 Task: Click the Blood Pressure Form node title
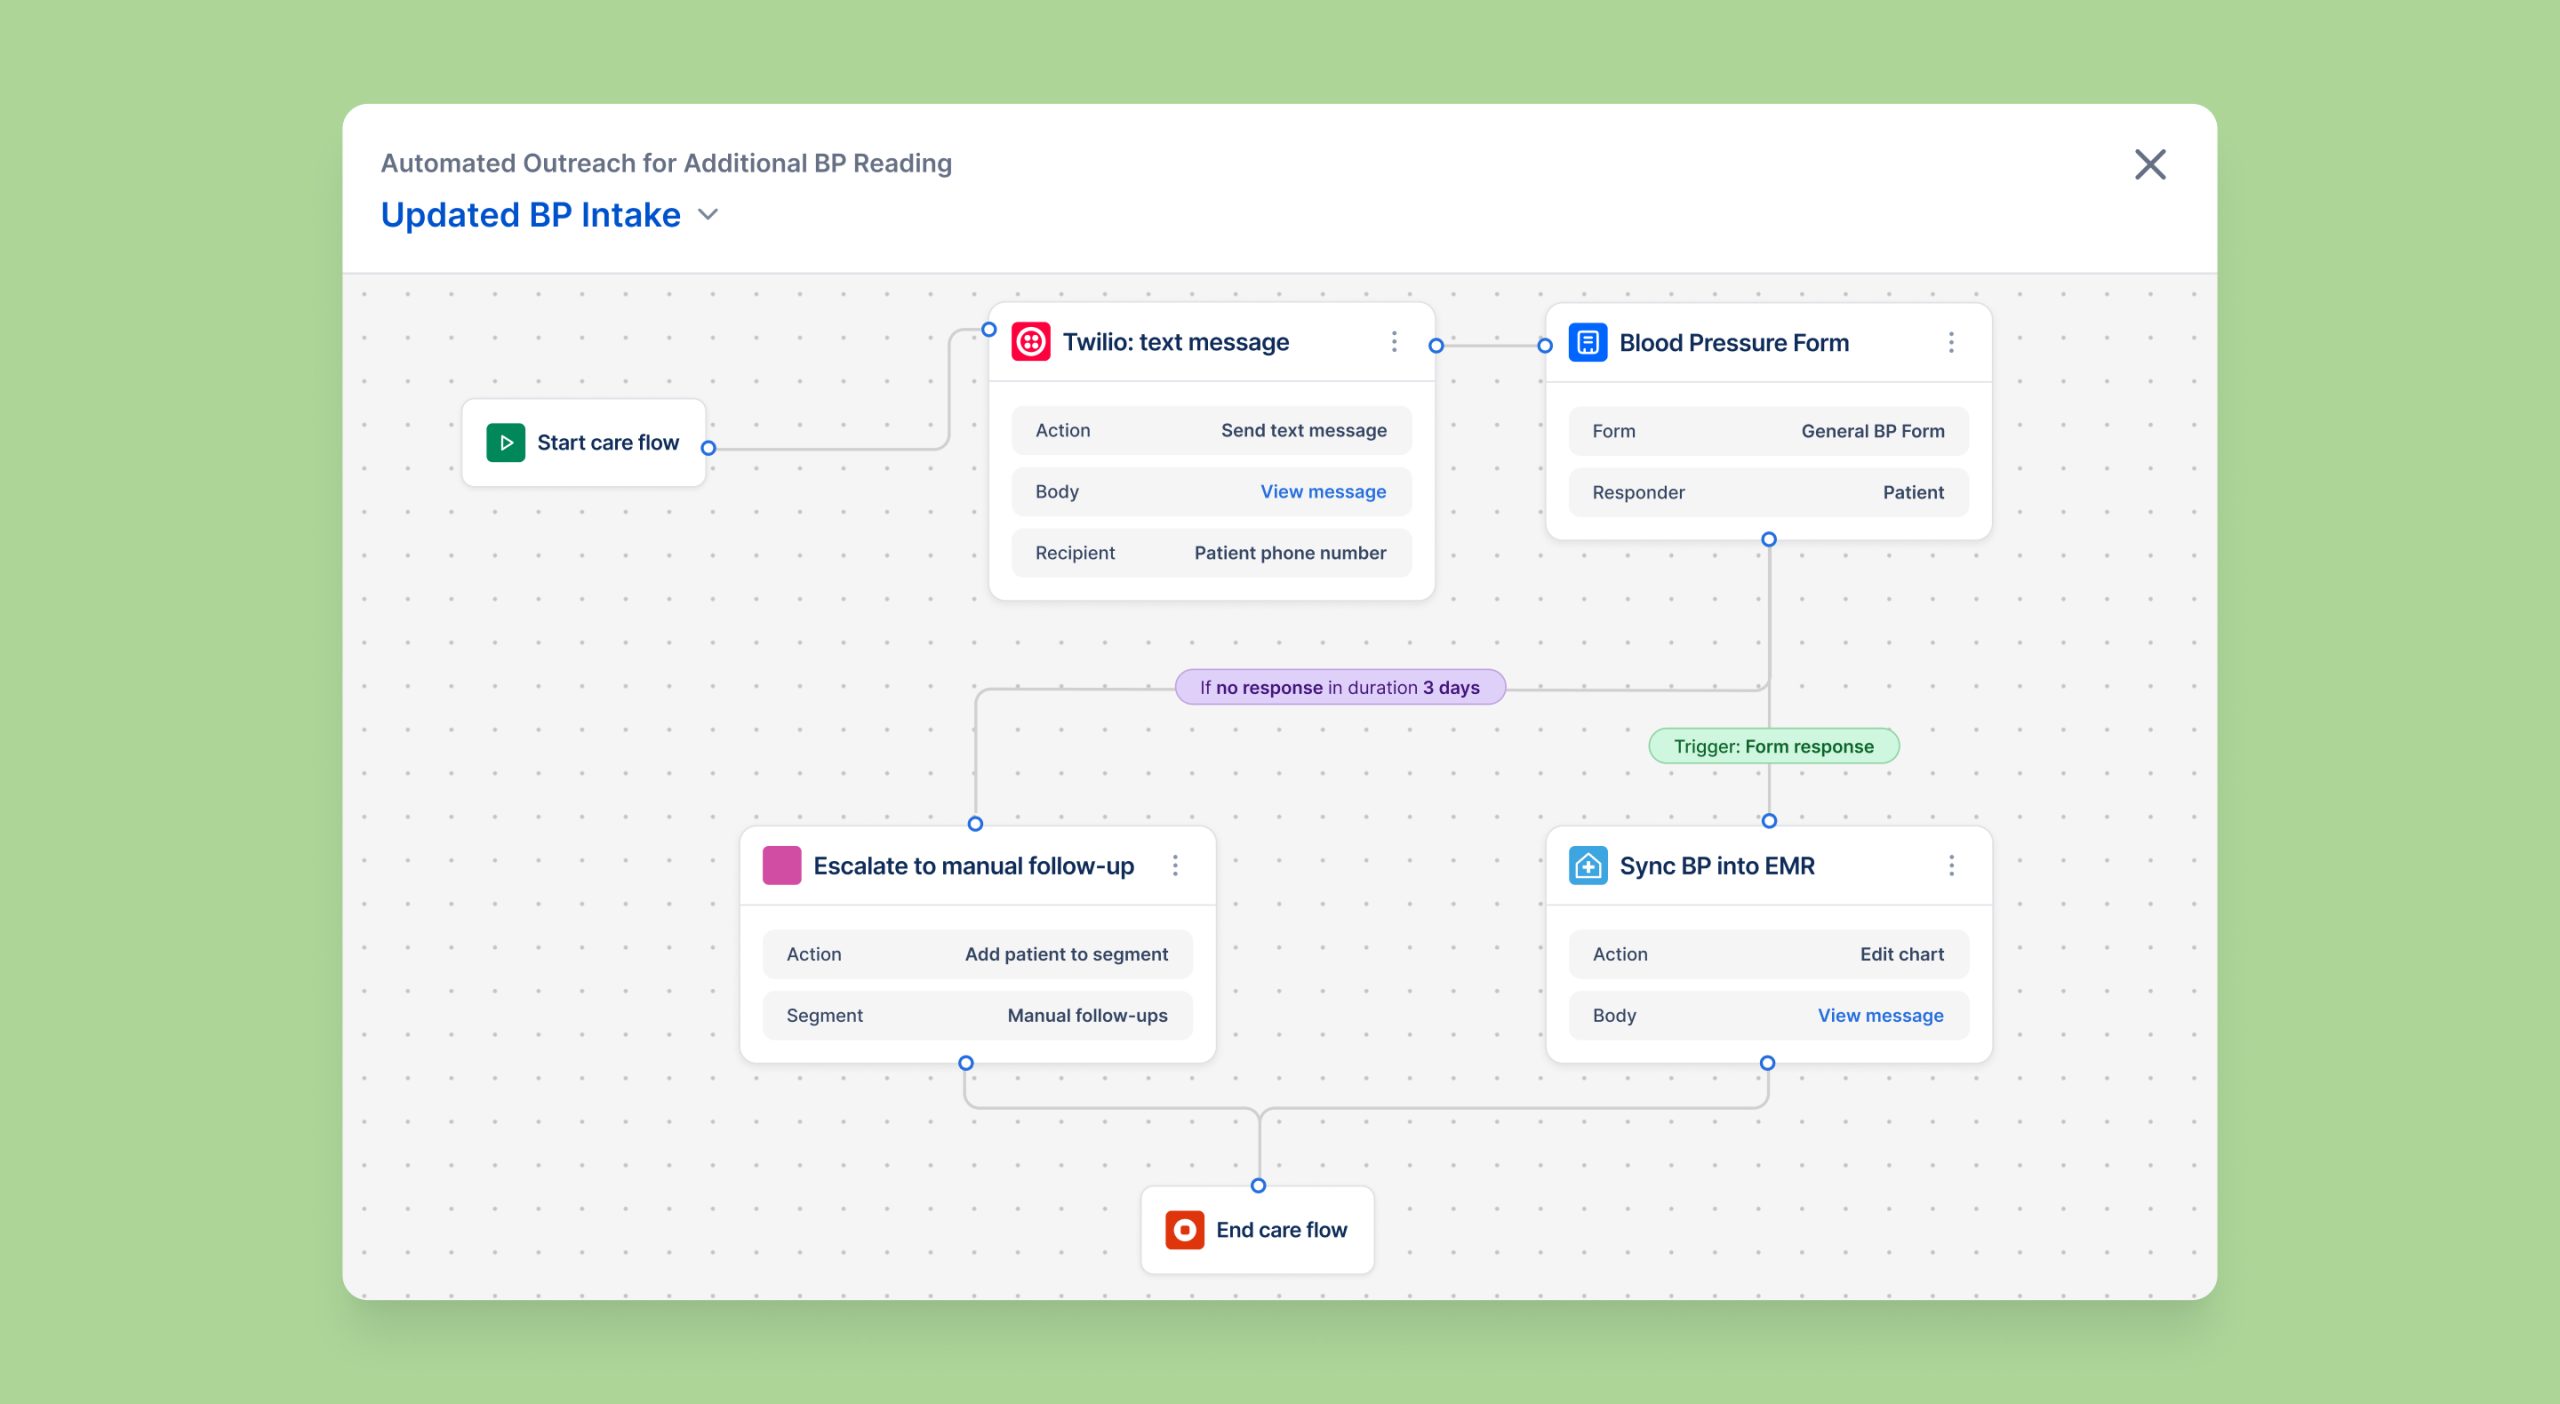click(x=1734, y=344)
